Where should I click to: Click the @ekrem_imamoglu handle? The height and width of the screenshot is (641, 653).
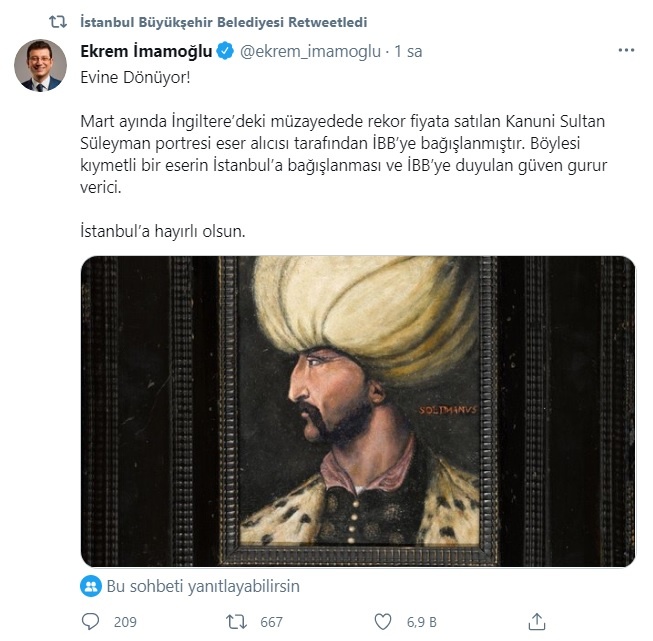click(x=313, y=51)
